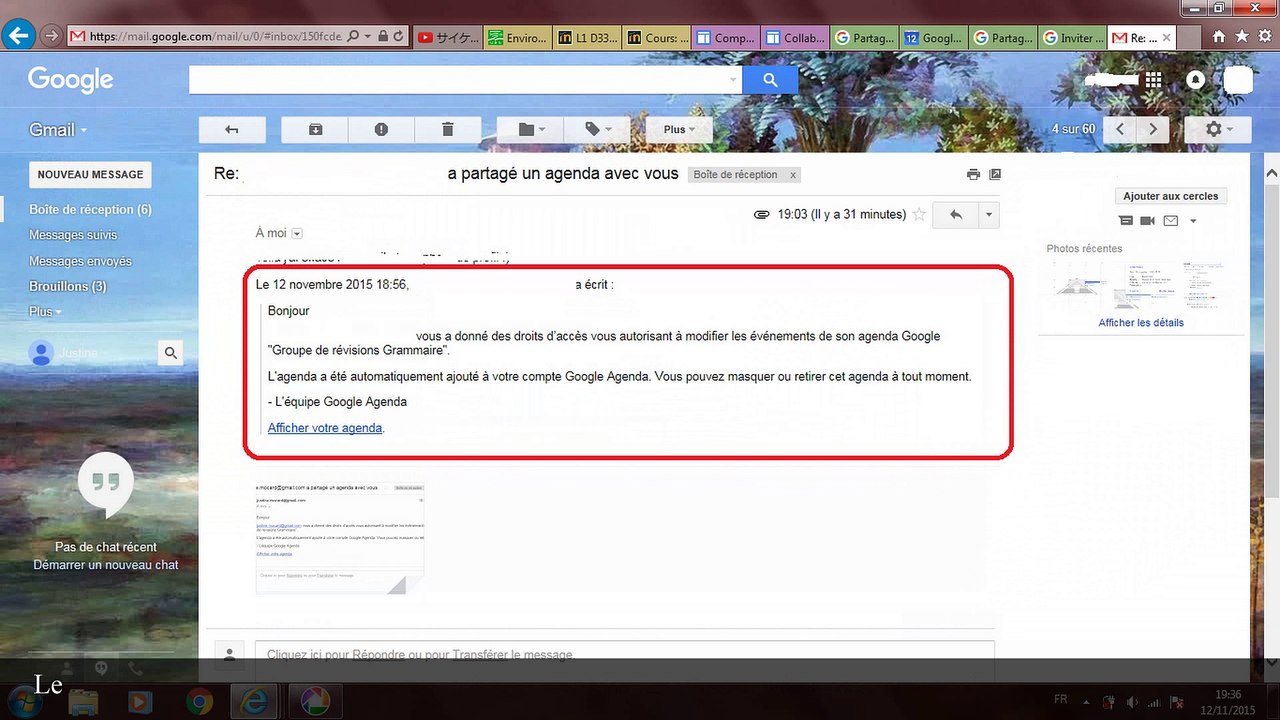Remove the Boîte de réception label

[793, 175]
